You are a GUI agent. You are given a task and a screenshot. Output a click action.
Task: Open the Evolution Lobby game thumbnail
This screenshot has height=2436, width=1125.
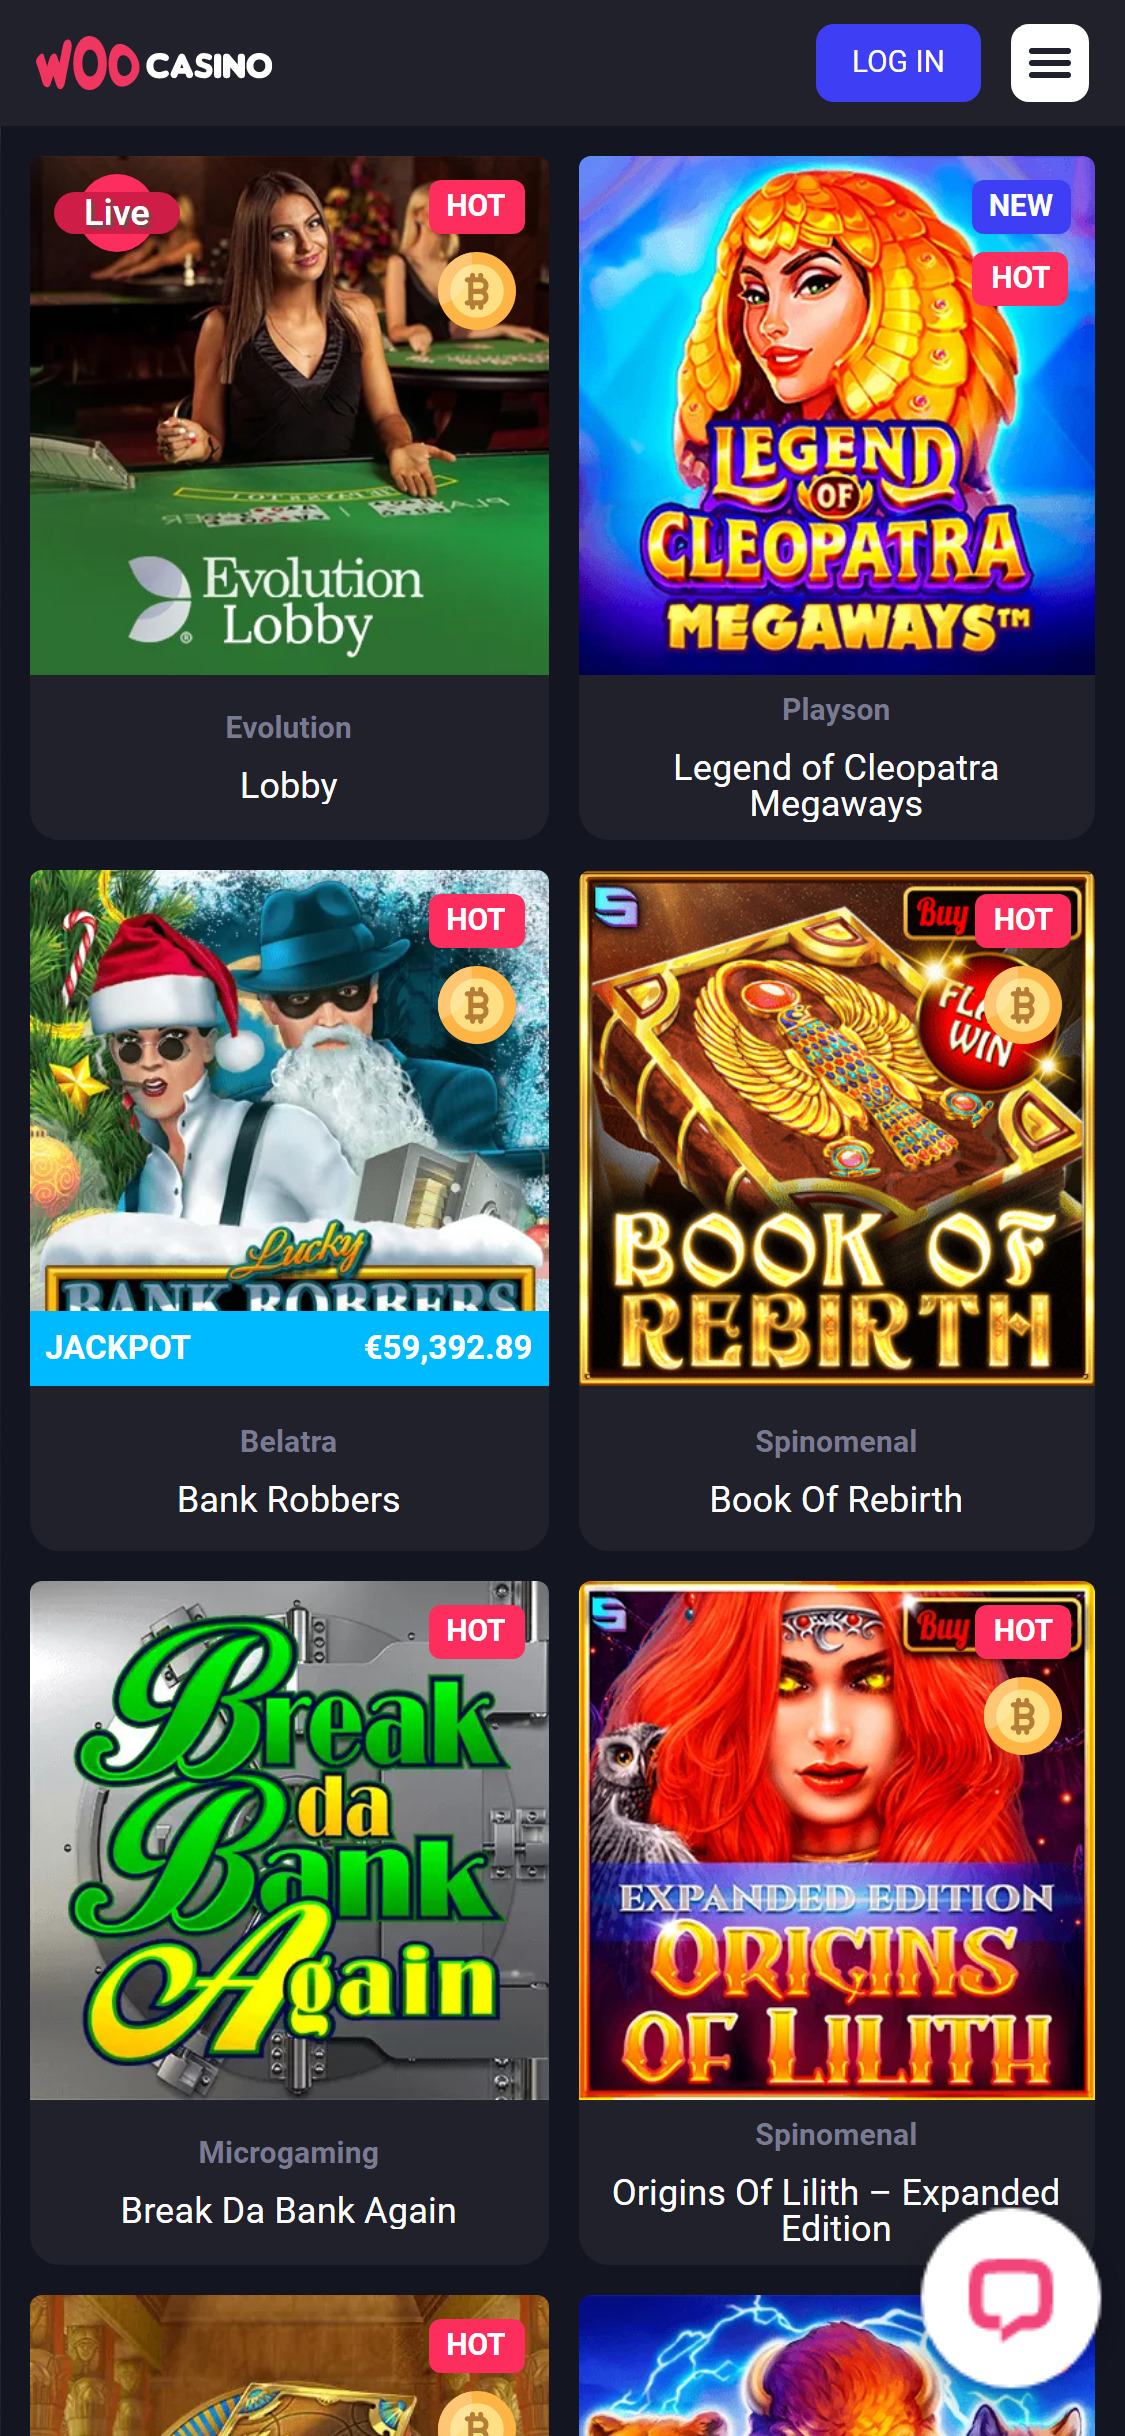(289, 415)
